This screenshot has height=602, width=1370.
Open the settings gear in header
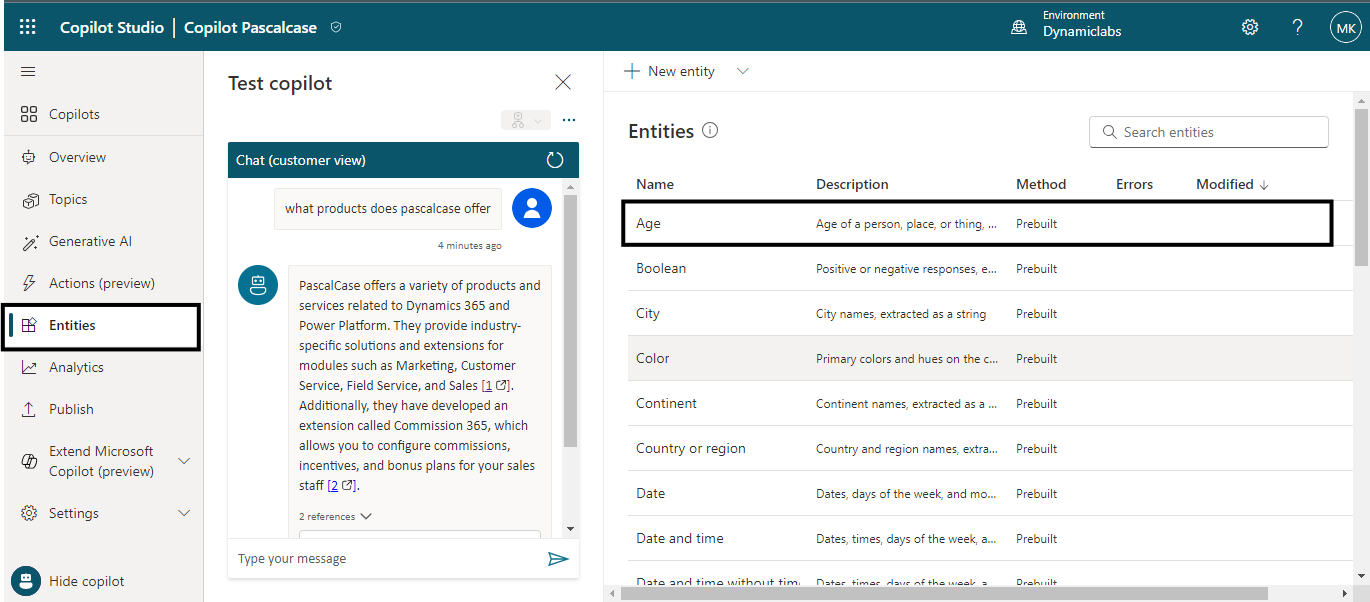(x=1250, y=27)
